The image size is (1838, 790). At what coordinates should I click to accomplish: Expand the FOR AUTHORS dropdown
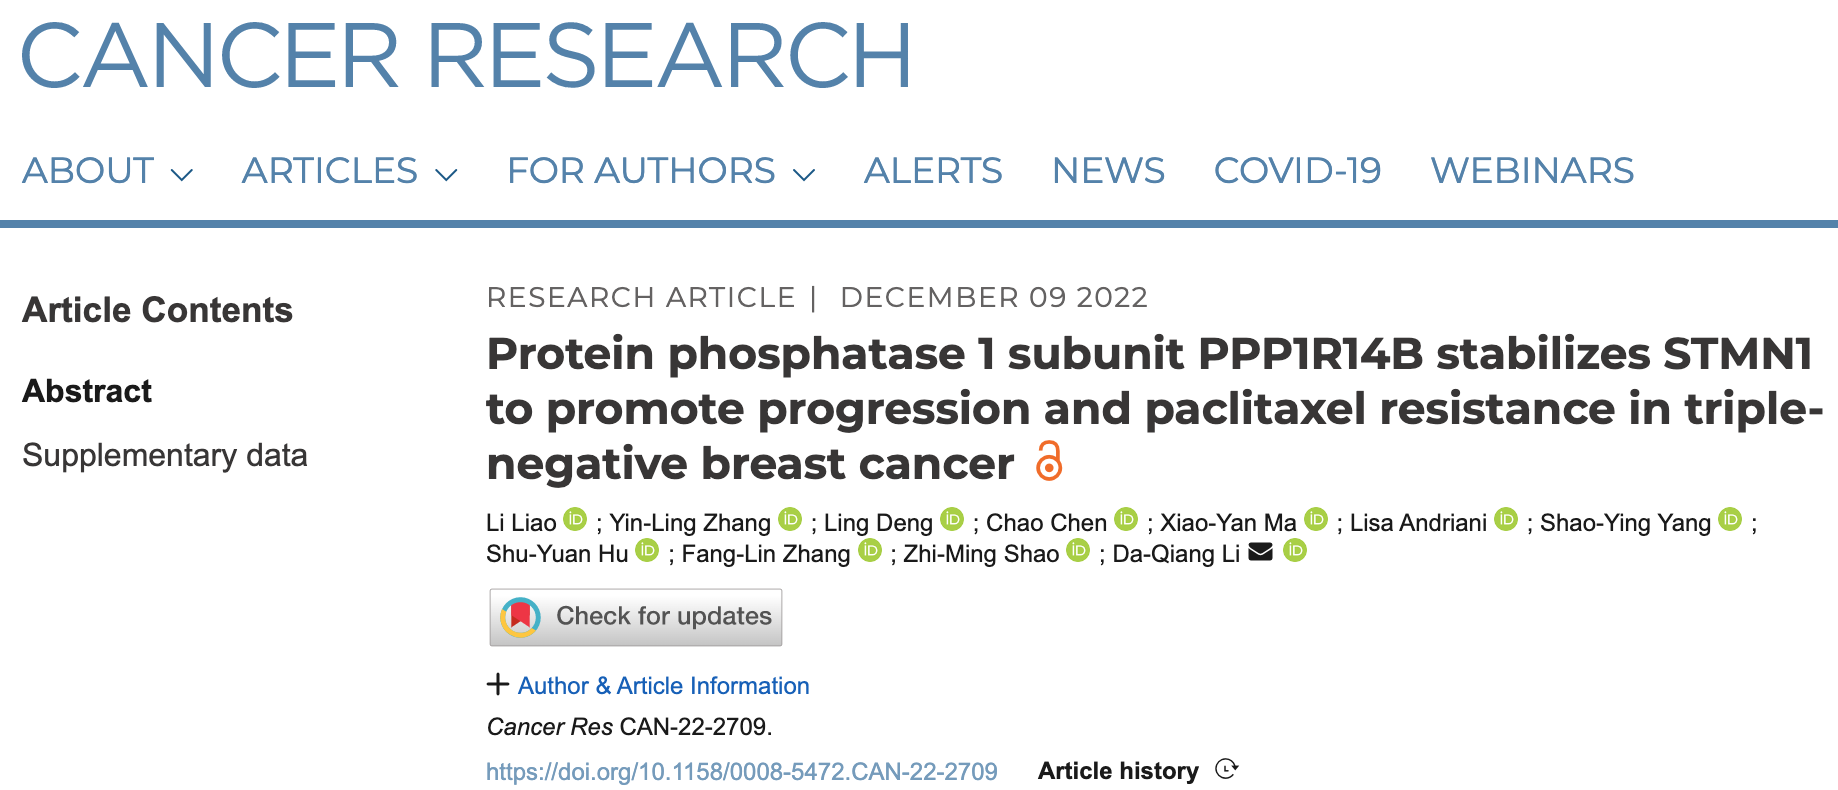coord(661,171)
